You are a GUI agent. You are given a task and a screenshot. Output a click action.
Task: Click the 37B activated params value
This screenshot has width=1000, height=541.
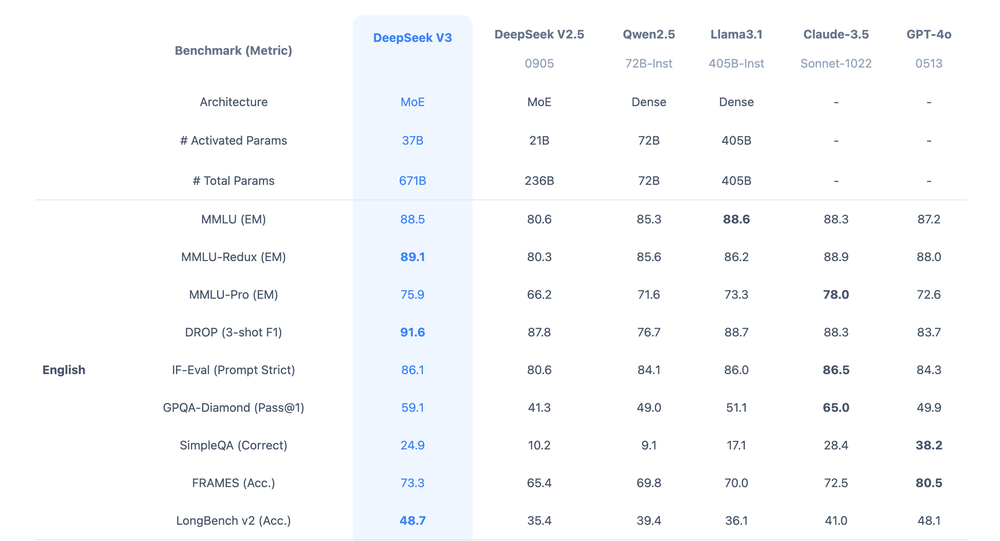tap(412, 140)
